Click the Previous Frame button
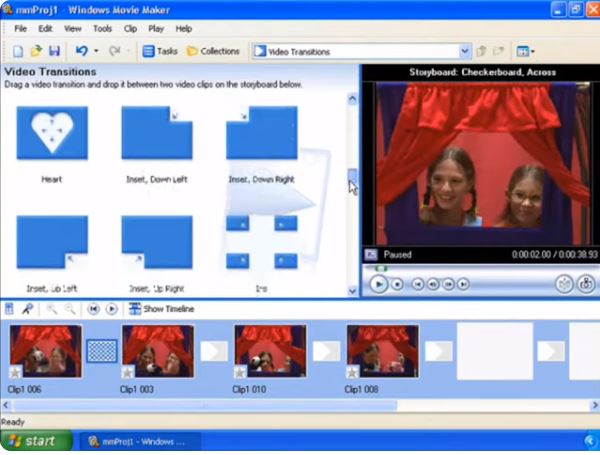 pyautogui.click(x=433, y=284)
